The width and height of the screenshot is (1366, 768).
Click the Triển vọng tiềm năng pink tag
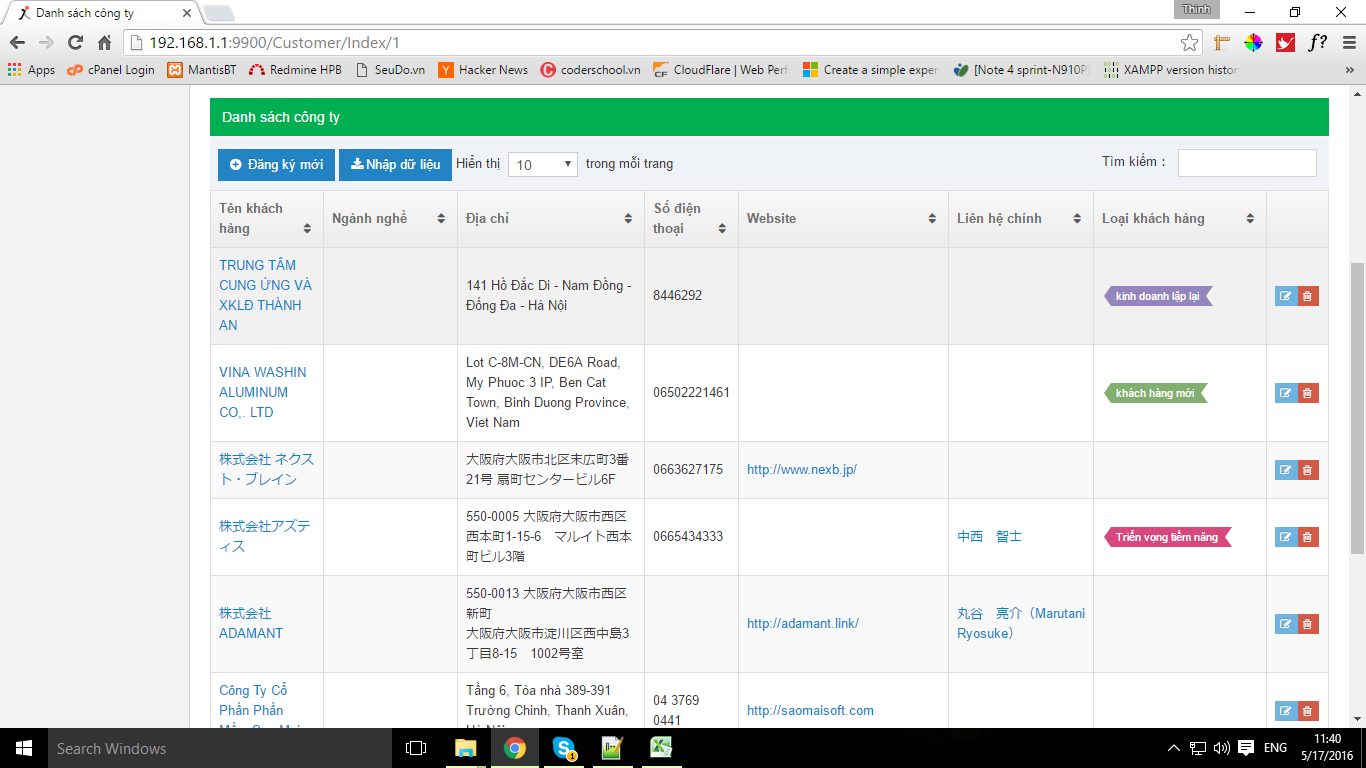coord(1167,537)
